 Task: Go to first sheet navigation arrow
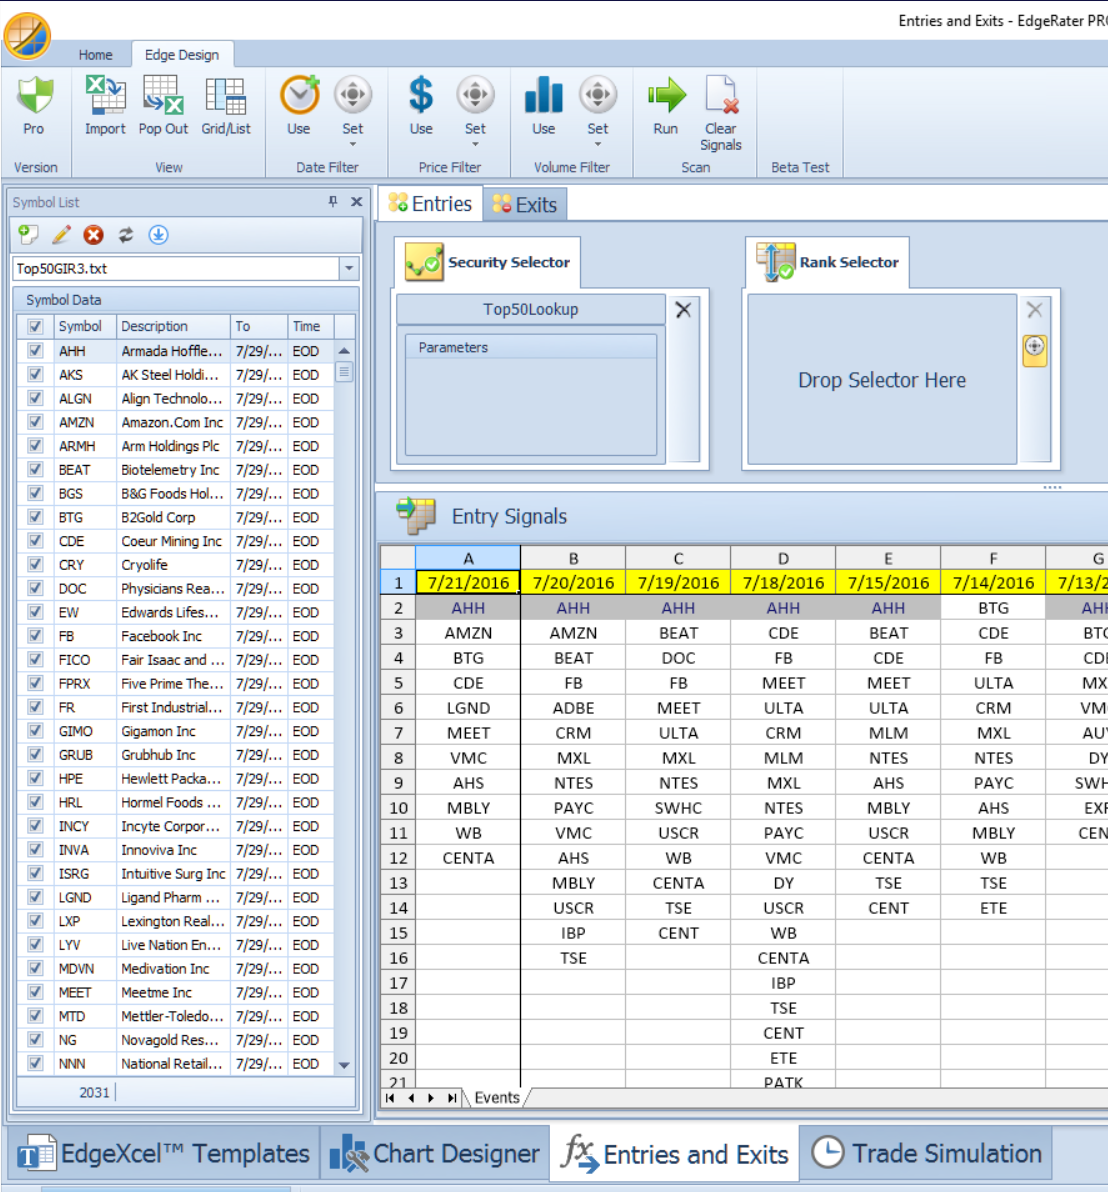pos(390,1098)
